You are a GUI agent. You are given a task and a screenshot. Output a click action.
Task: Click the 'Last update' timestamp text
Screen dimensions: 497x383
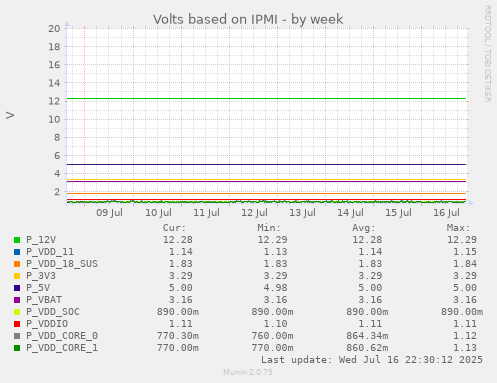[x=372, y=360]
